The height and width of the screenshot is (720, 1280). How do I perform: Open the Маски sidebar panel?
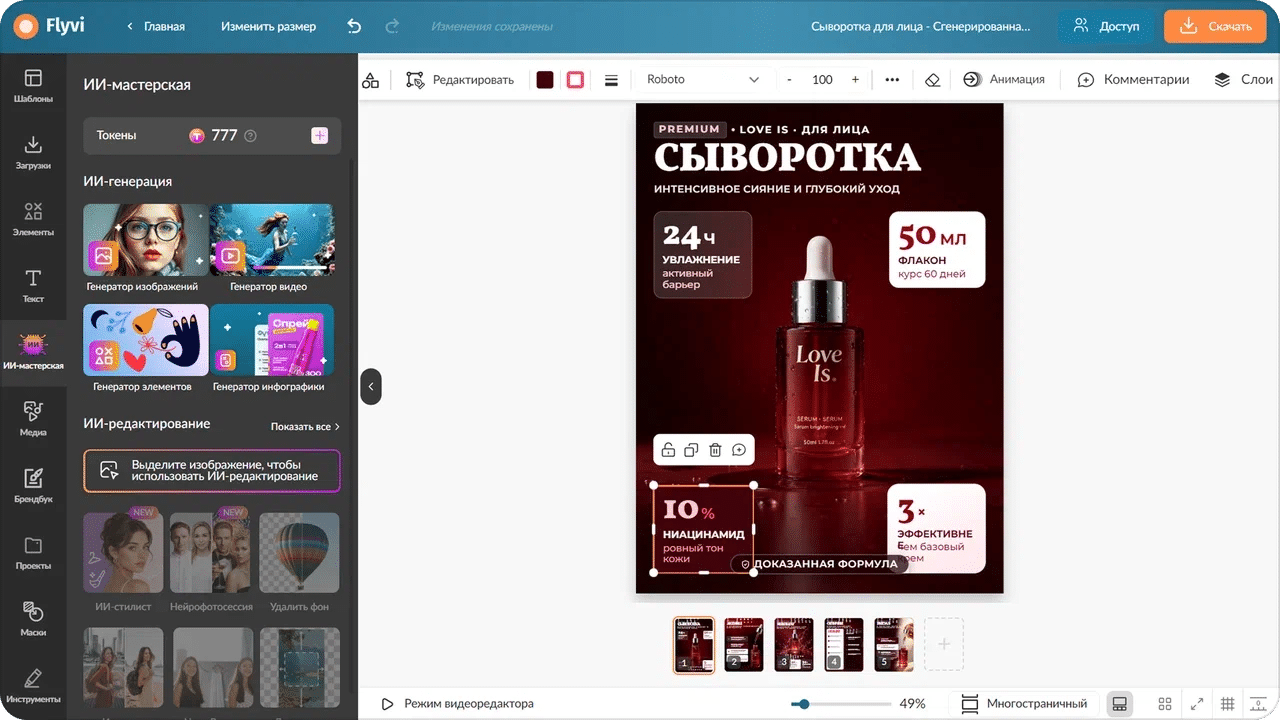click(33, 619)
